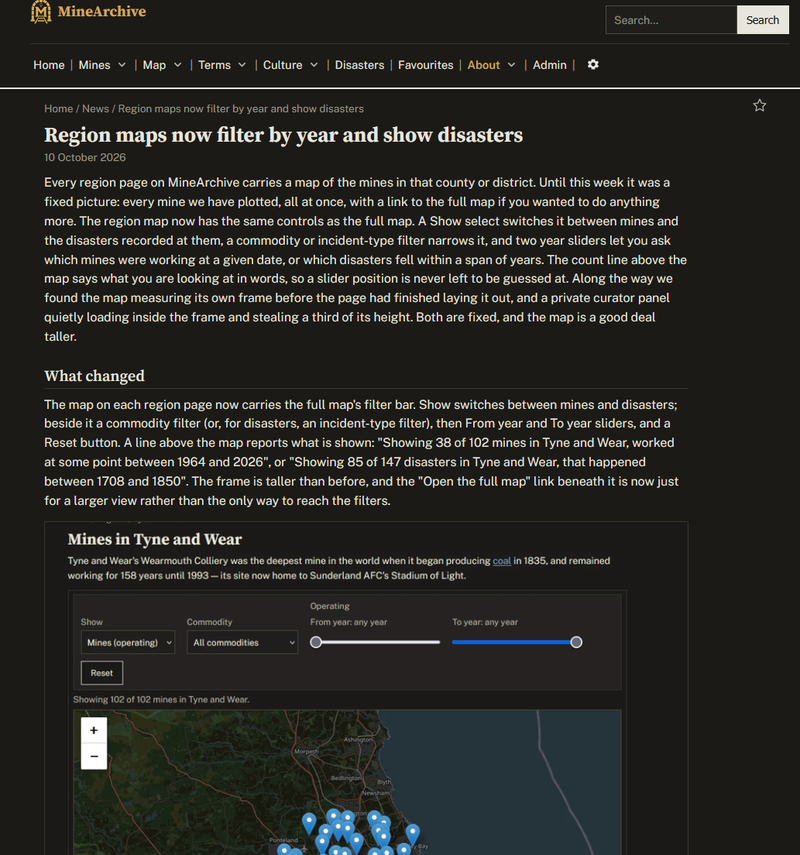Open the Show select 'Mines (operating)'
The width and height of the screenshot is (800, 855).
pyautogui.click(x=128, y=642)
